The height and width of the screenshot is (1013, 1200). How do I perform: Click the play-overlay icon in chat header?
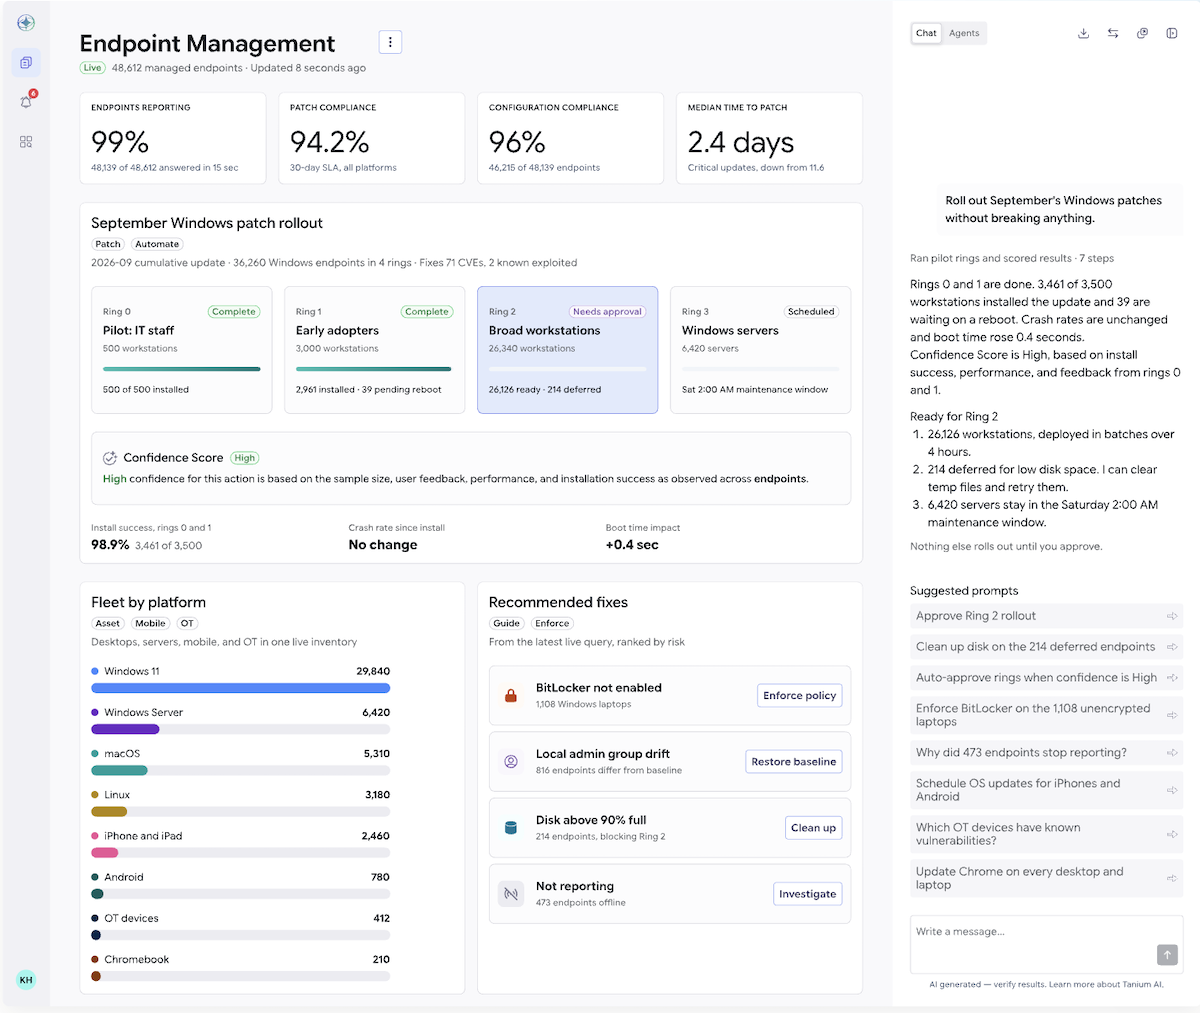(1142, 33)
